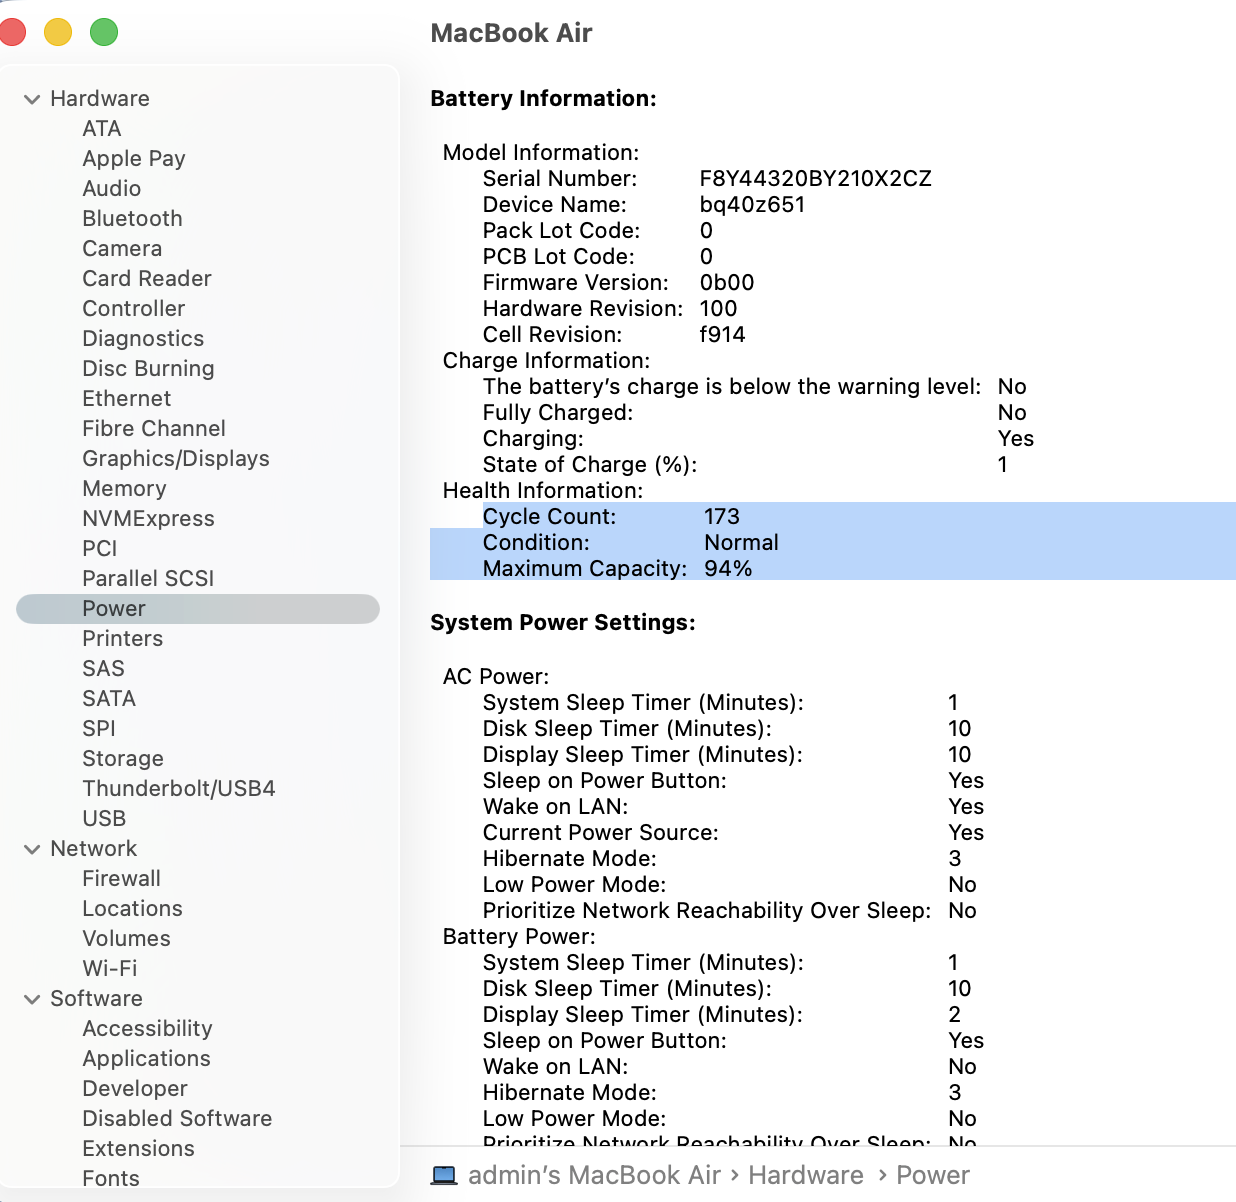Click the yellow minimize window button
1236x1202 pixels.
(x=58, y=32)
